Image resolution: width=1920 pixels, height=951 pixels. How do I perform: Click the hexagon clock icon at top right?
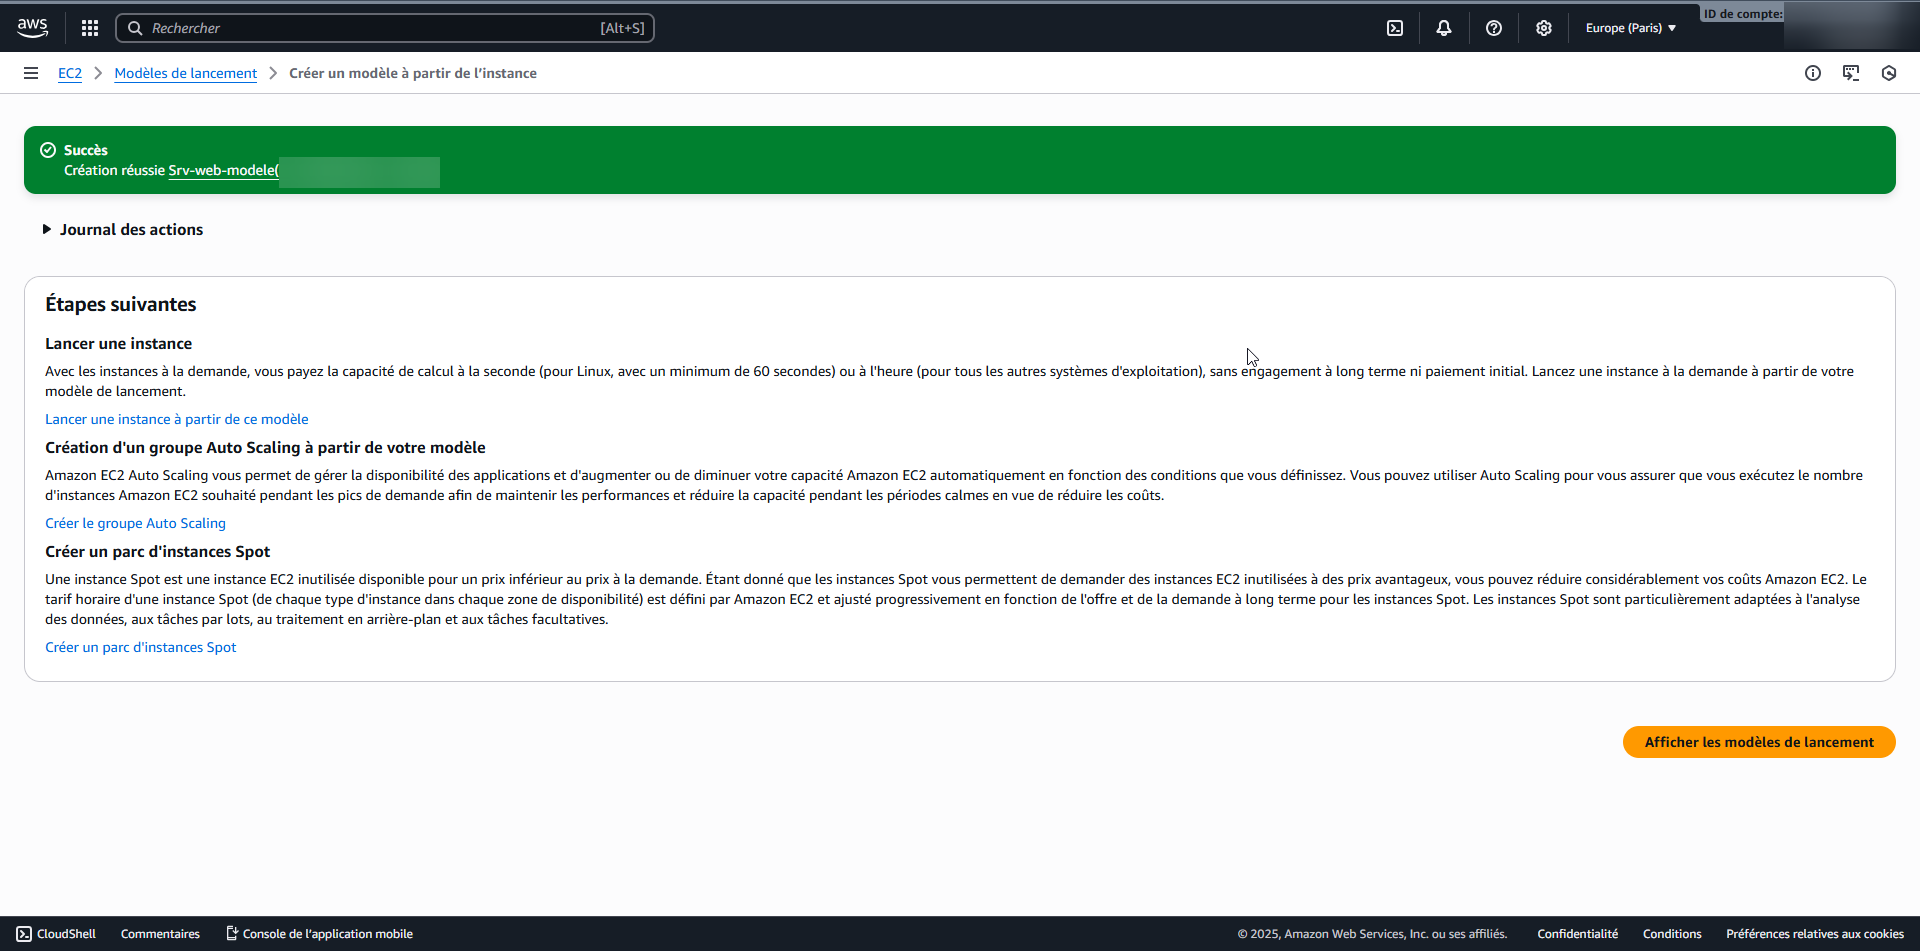pos(1889,73)
